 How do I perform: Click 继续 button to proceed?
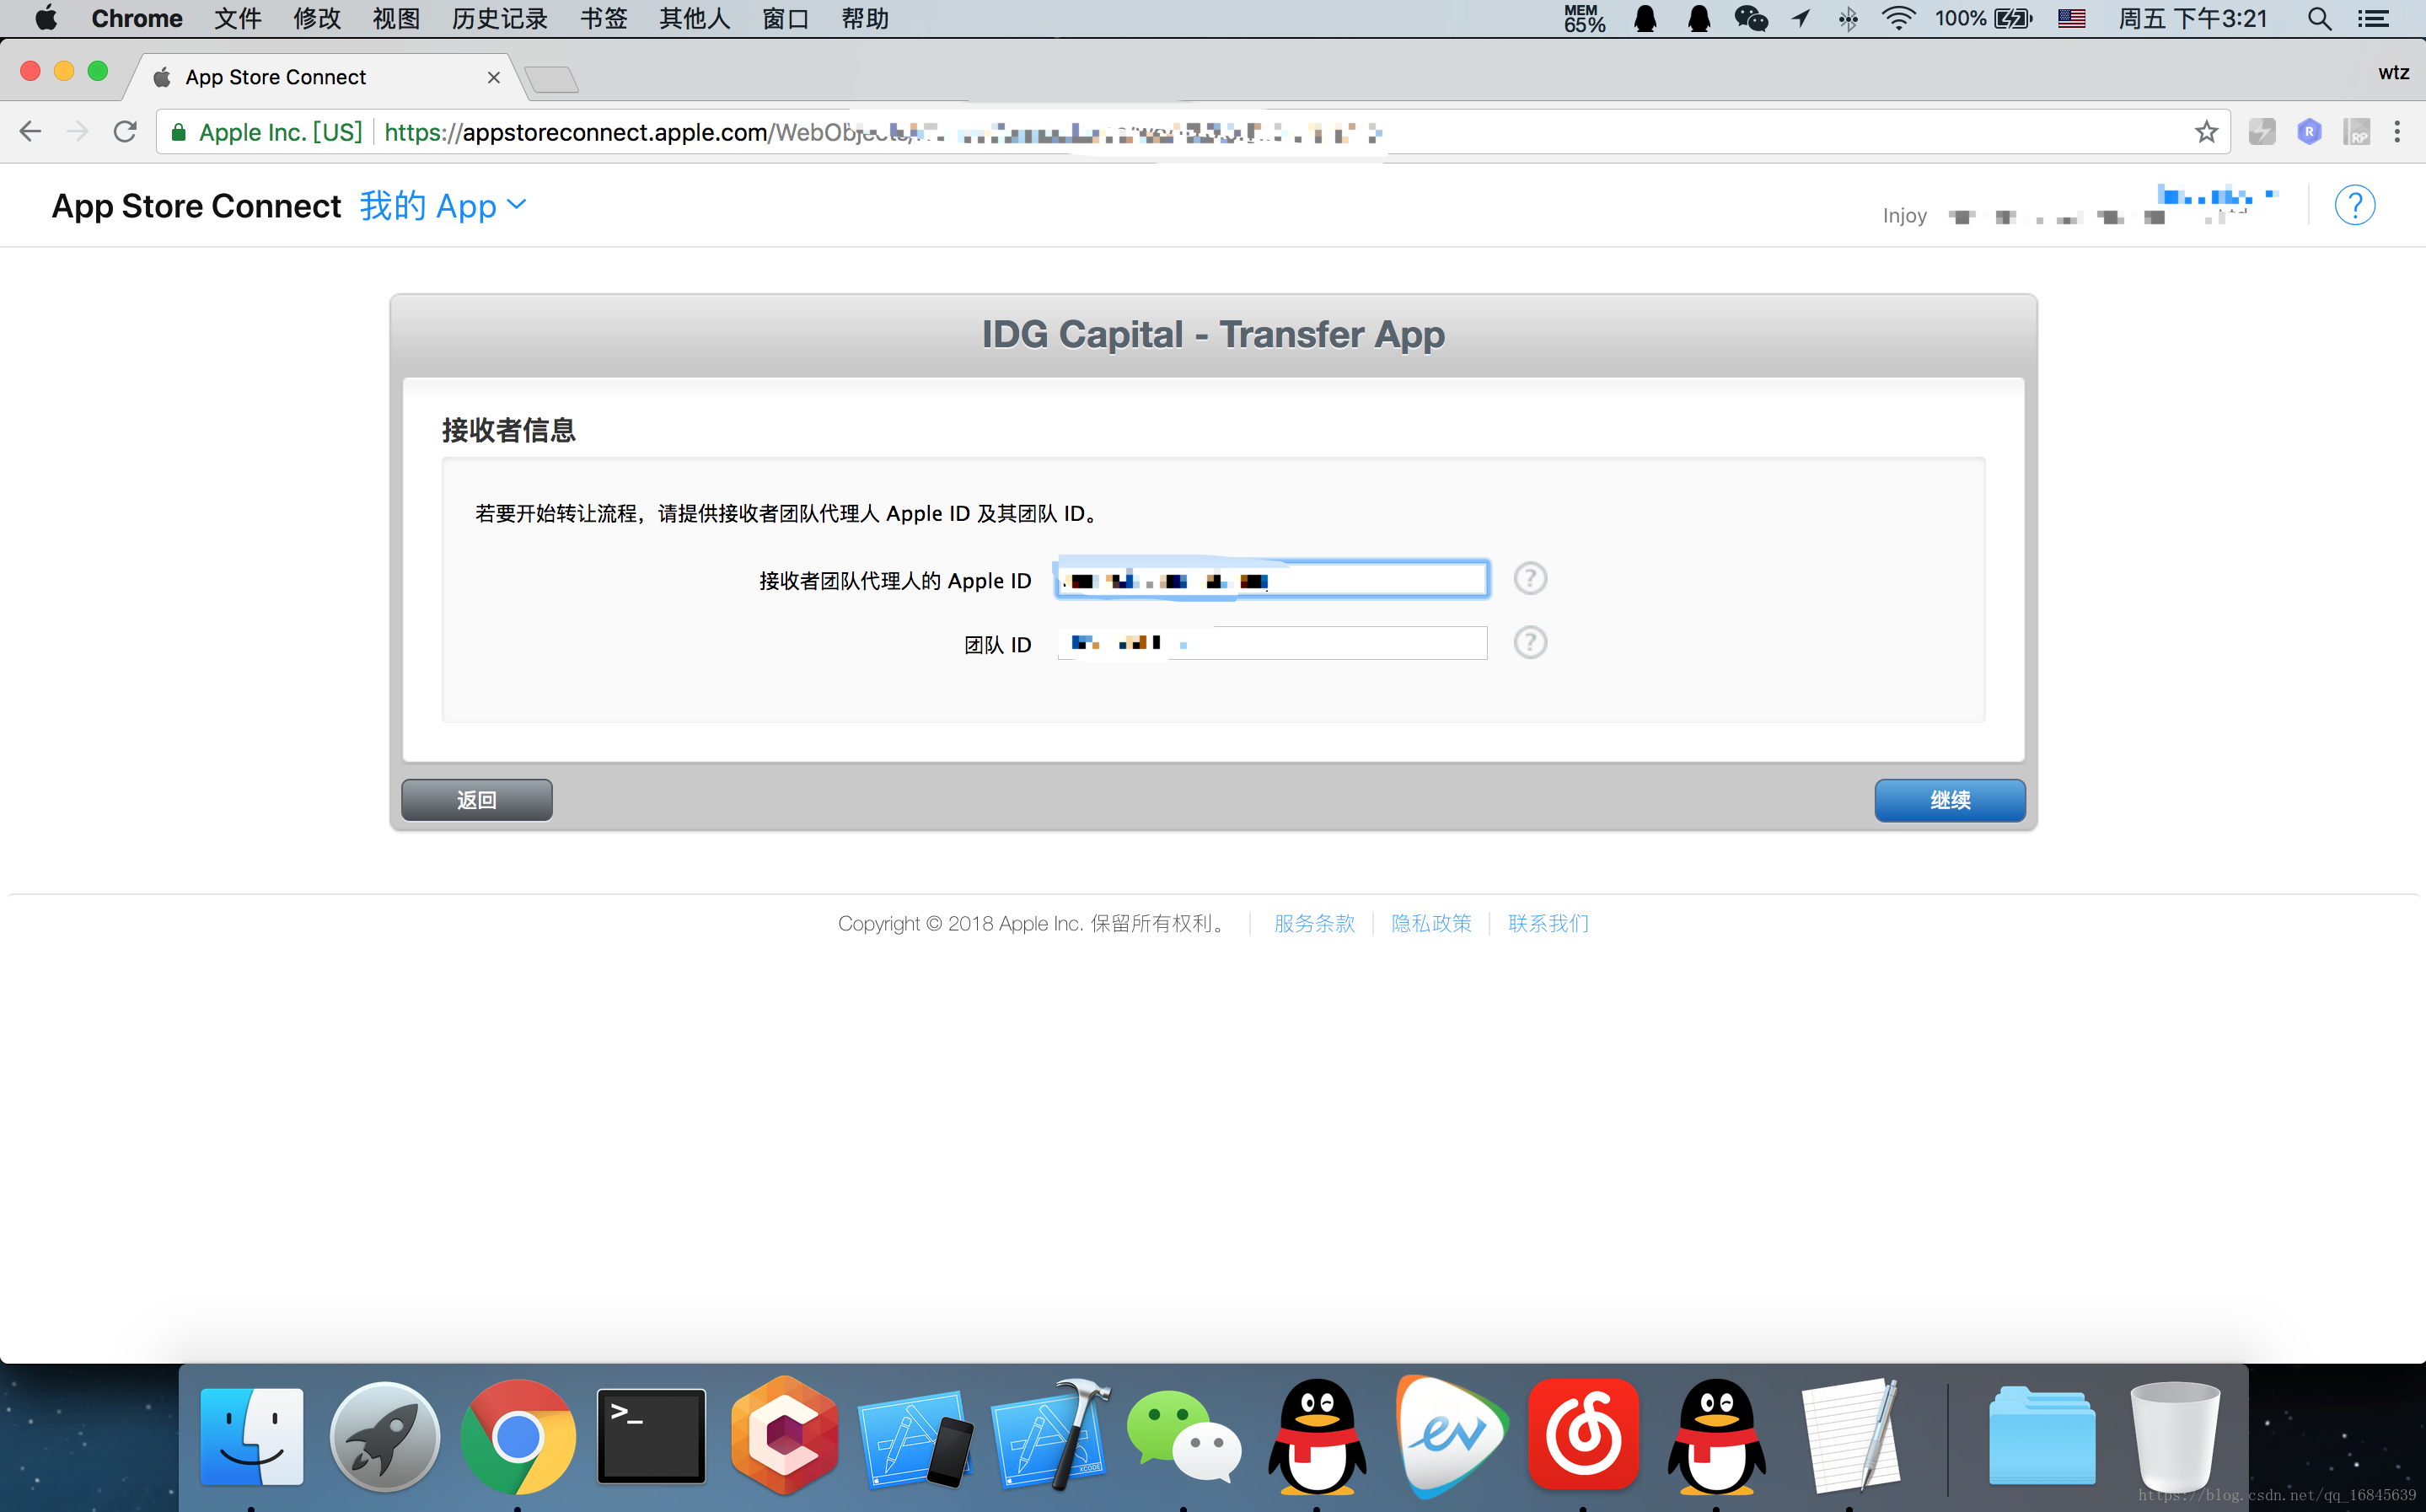pyautogui.click(x=1951, y=800)
